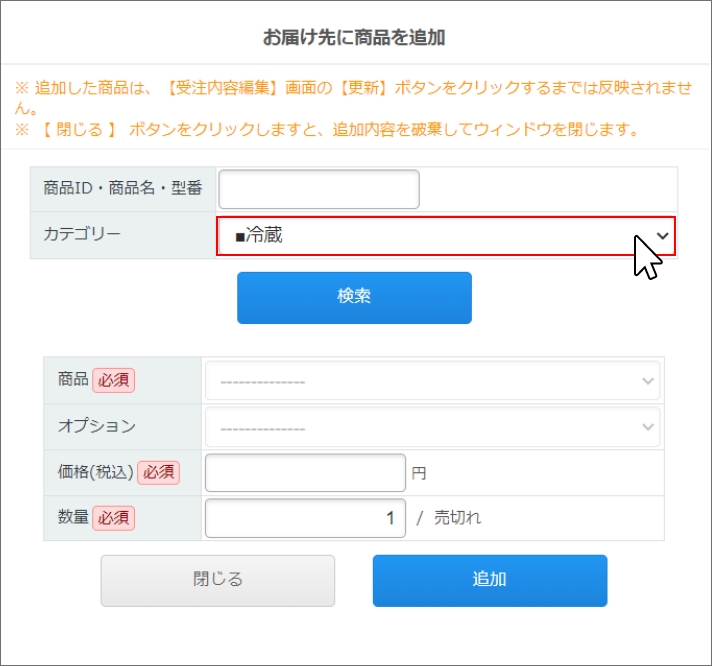Click the 価格(税込) input box
Image resolution: width=712 pixels, height=666 pixels.
click(x=305, y=472)
